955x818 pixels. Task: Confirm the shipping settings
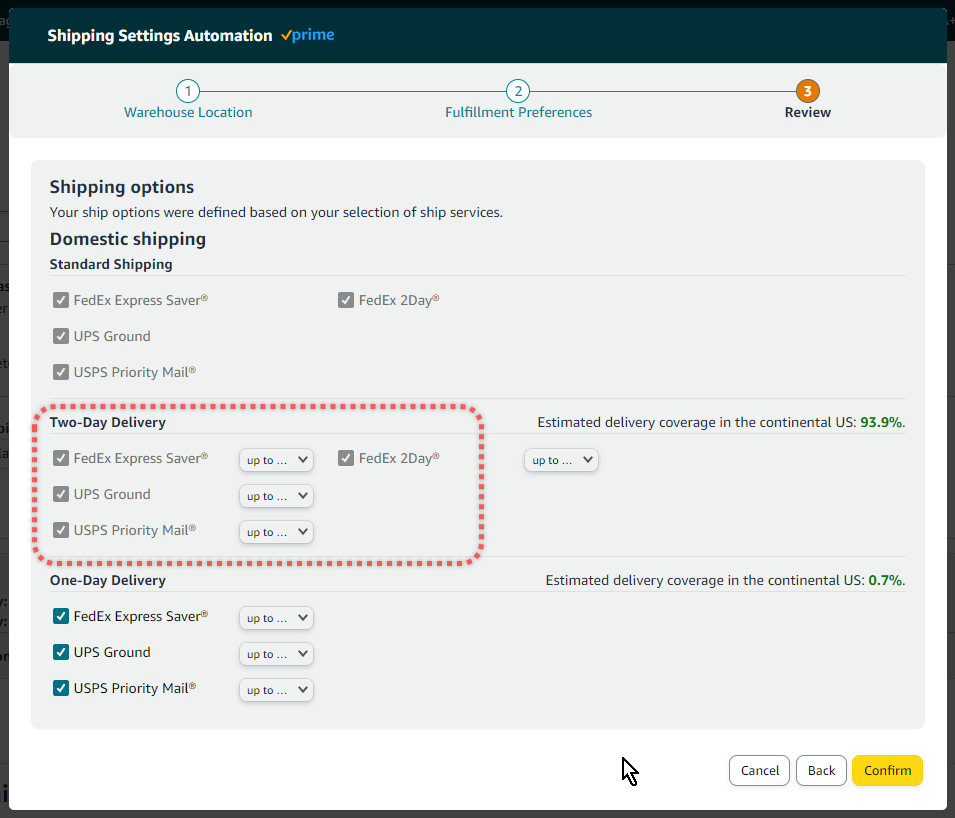point(887,770)
